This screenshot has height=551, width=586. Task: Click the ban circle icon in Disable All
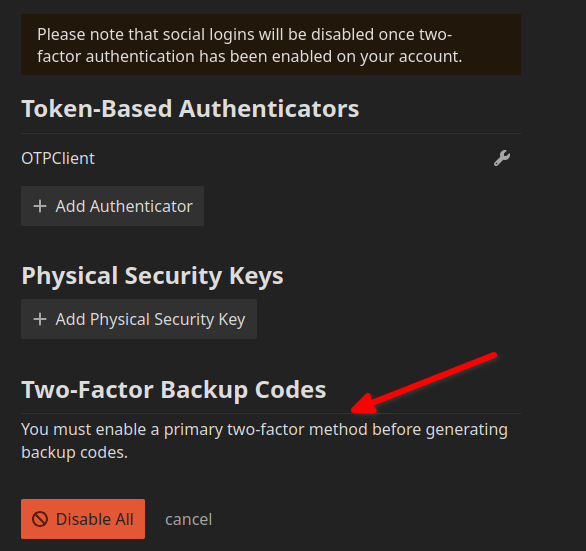(40, 519)
